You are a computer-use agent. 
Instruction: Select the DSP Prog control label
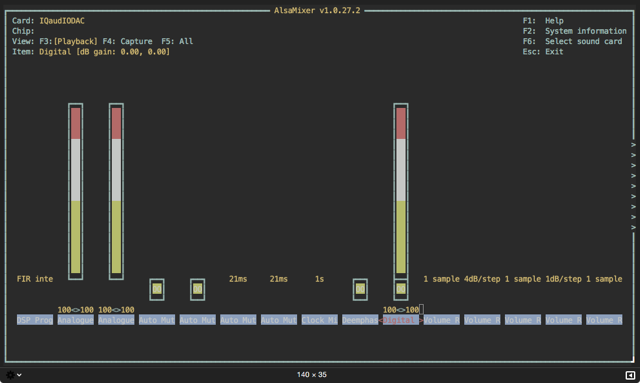pyautogui.click(x=35, y=320)
